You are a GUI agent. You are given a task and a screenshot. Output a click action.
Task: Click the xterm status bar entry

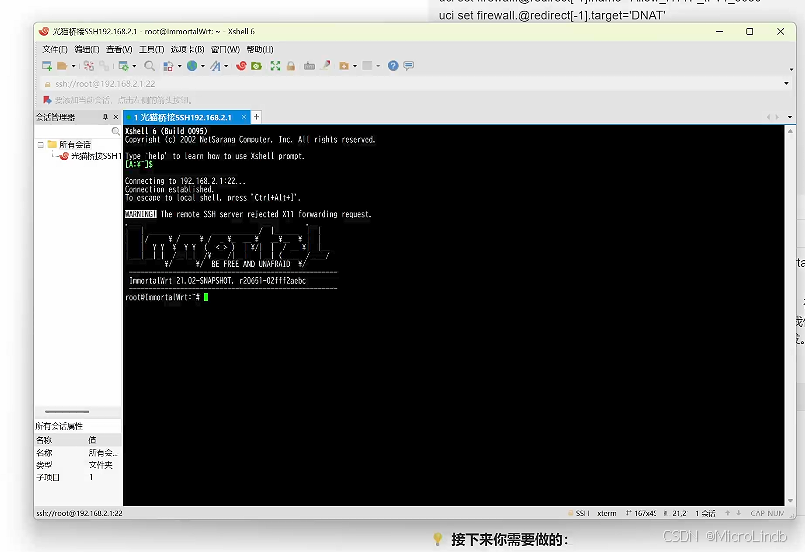(x=607, y=513)
